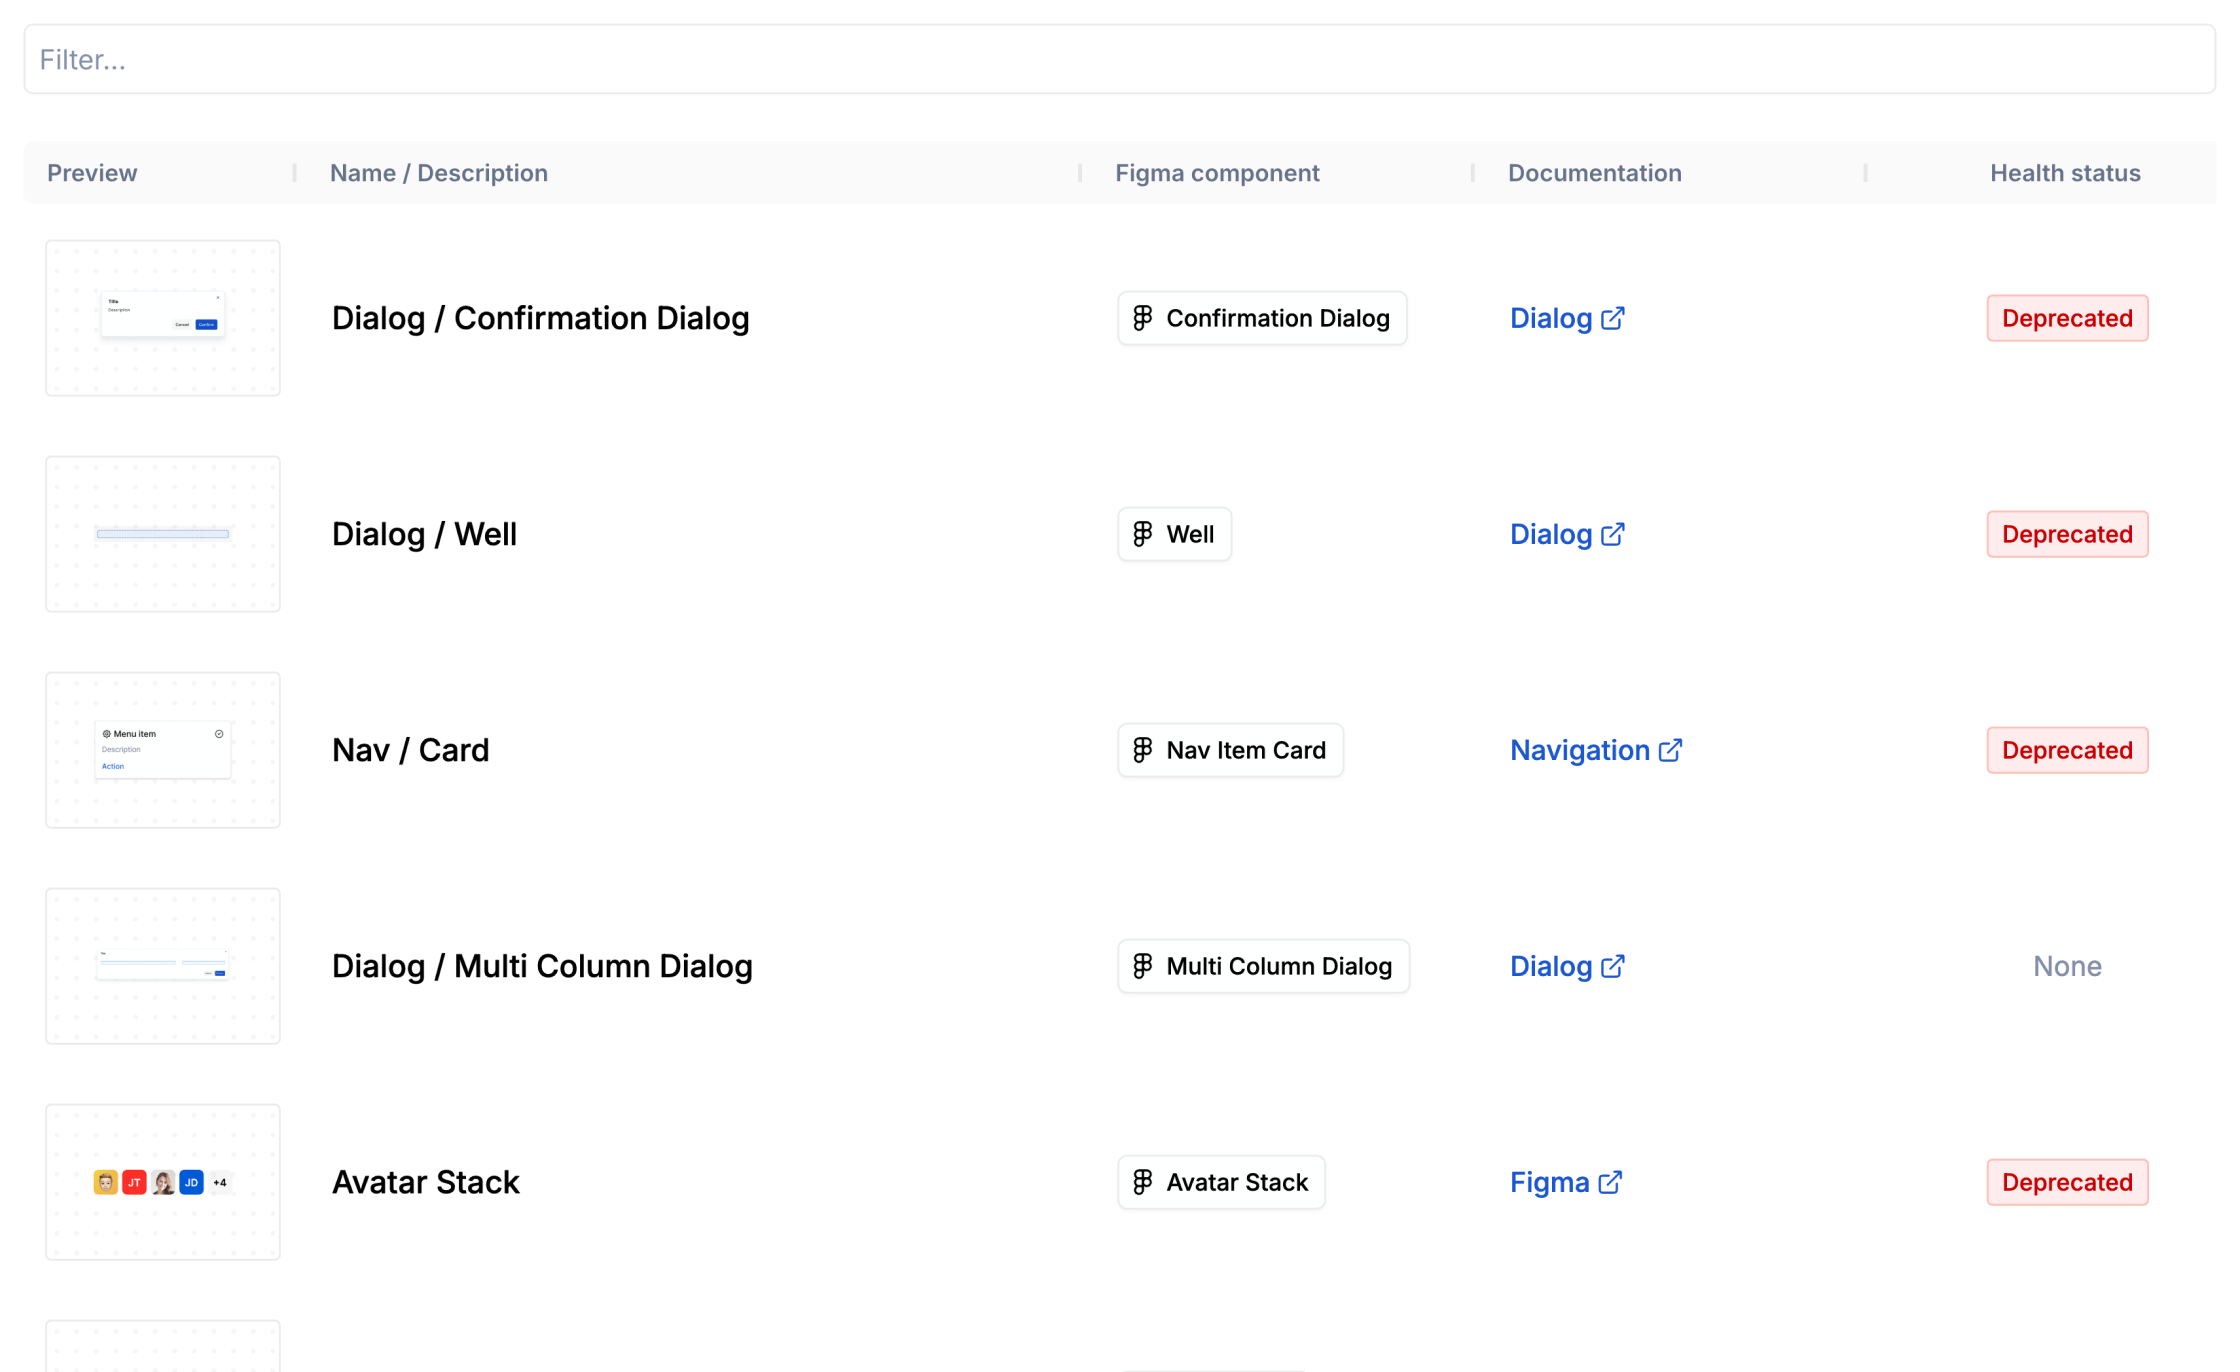Click Nav / Card preview thumbnail

tap(163, 750)
